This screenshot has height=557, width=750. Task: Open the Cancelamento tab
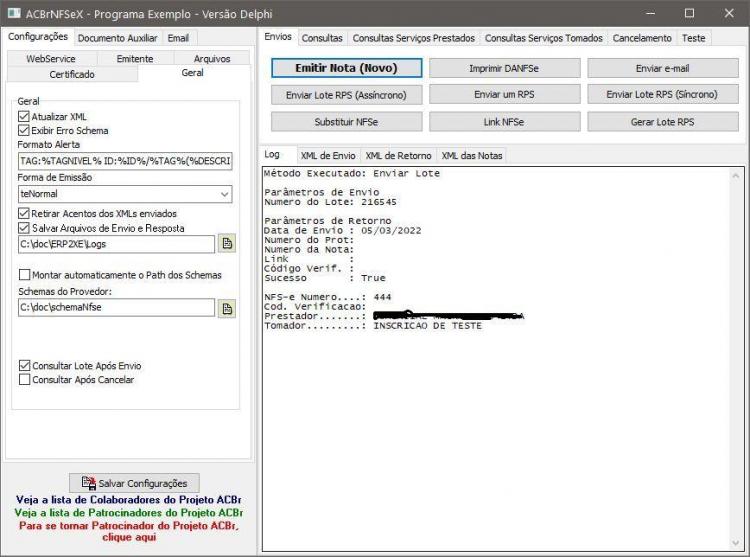click(642, 38)
